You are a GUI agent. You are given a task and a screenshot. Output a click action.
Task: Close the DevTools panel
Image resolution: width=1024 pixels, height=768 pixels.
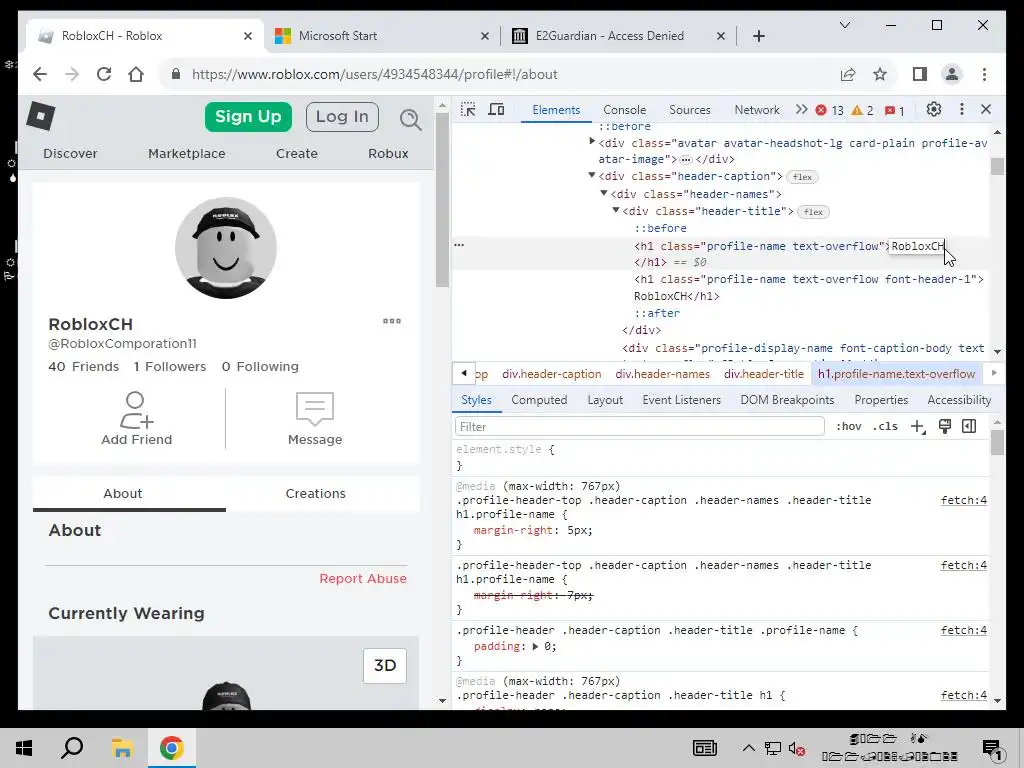pyautogui.click(x=986, y=109)
